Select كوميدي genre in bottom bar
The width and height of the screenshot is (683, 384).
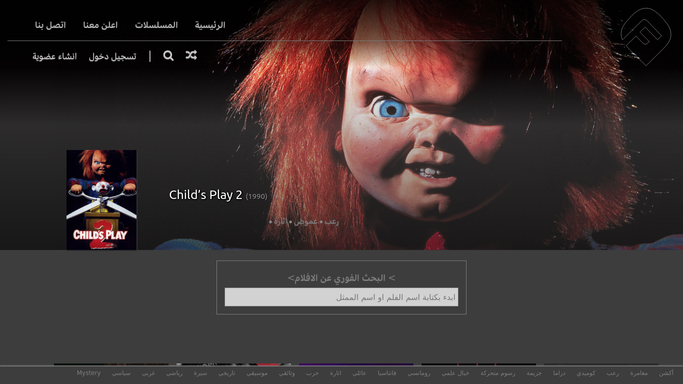[x=586, y=373]
